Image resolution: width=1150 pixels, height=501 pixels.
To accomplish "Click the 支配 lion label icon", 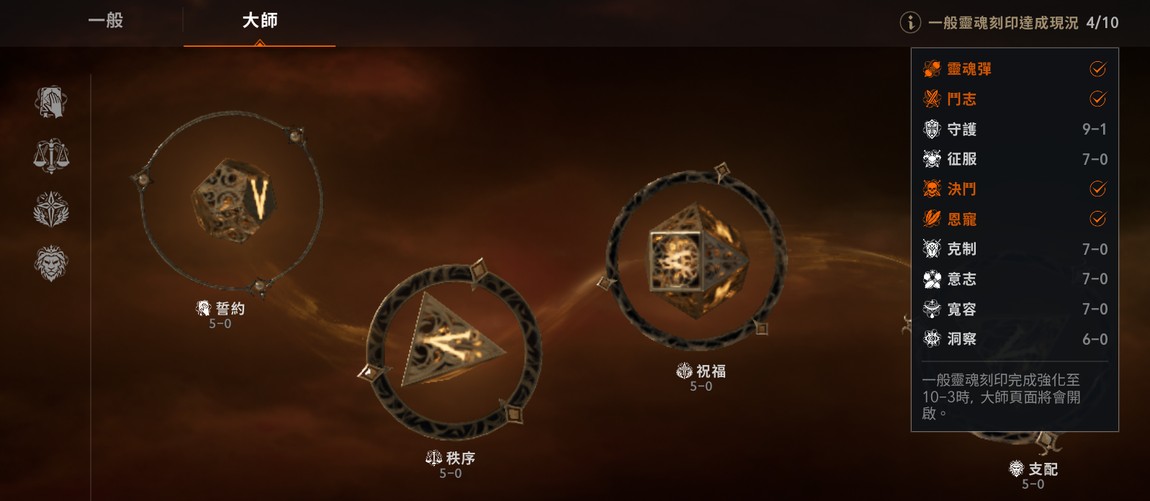I will 1017,469.
